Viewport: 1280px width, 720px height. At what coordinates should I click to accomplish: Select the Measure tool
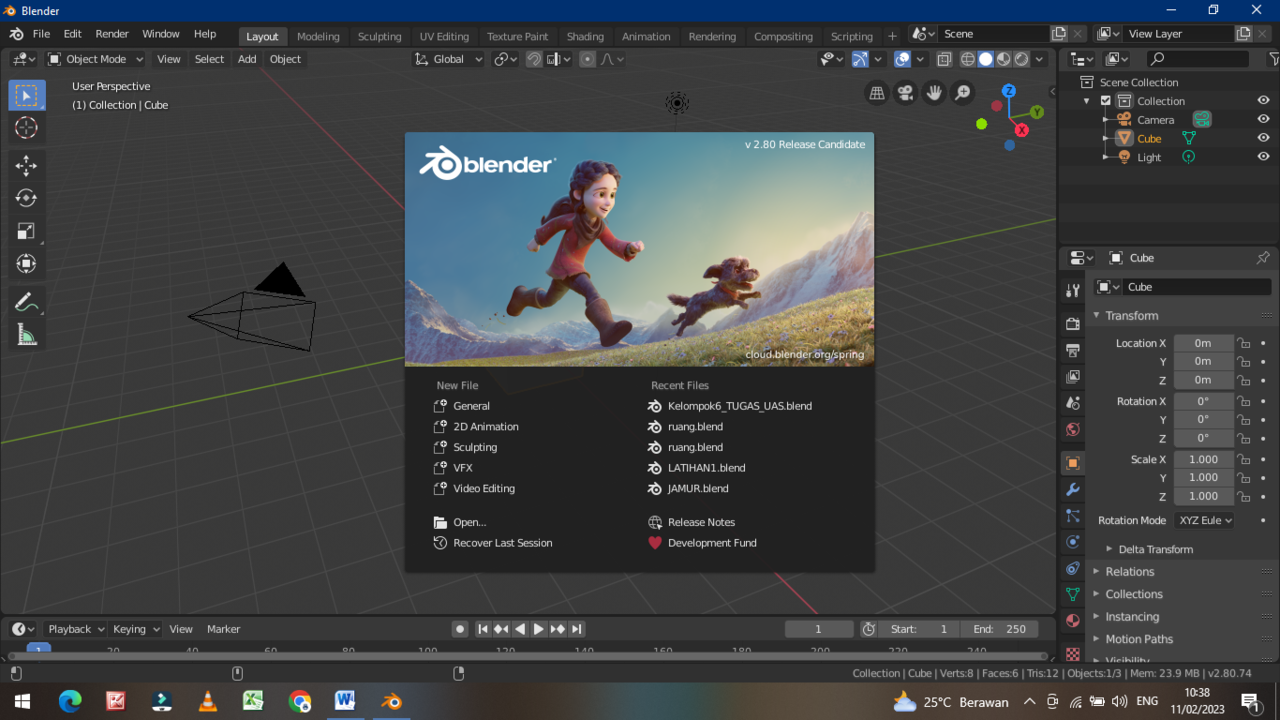[x=27, y=335]
